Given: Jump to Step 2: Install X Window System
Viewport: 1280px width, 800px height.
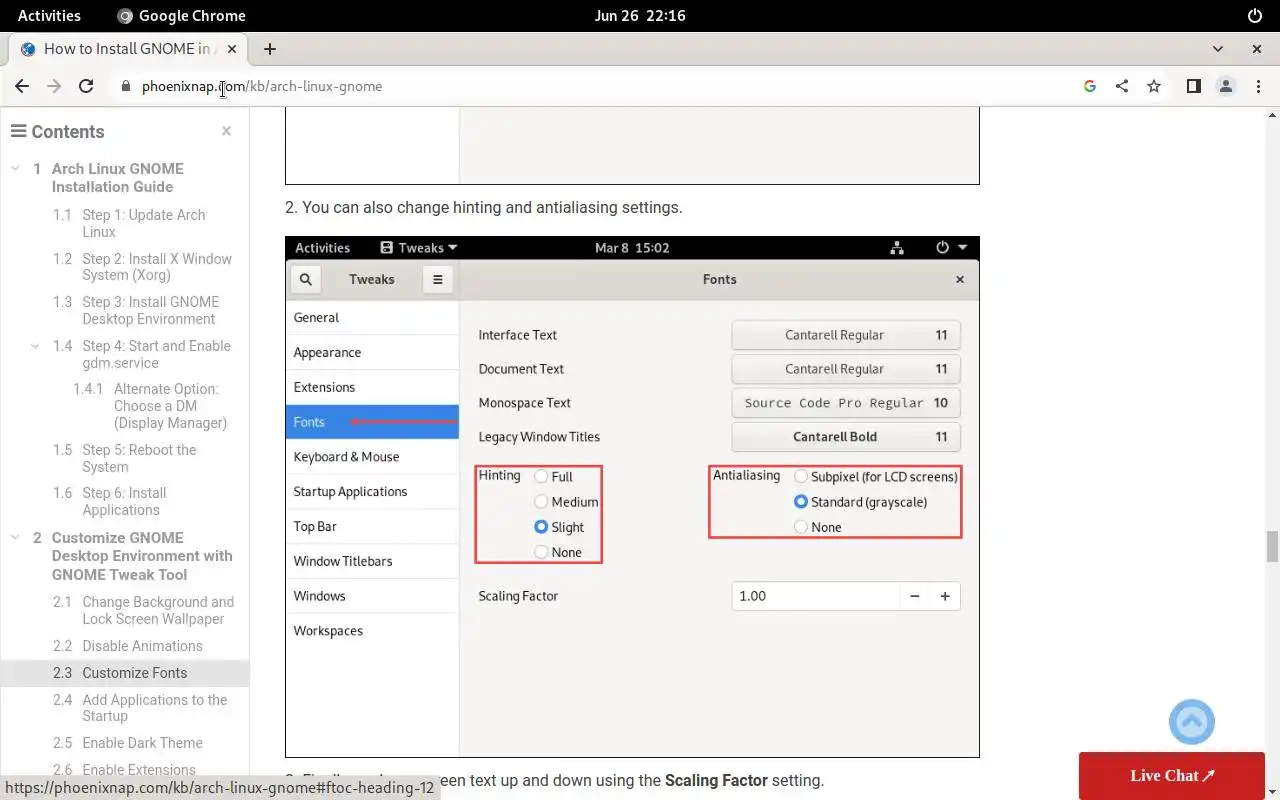Looking at the screenshot, I should coord(157,267).
